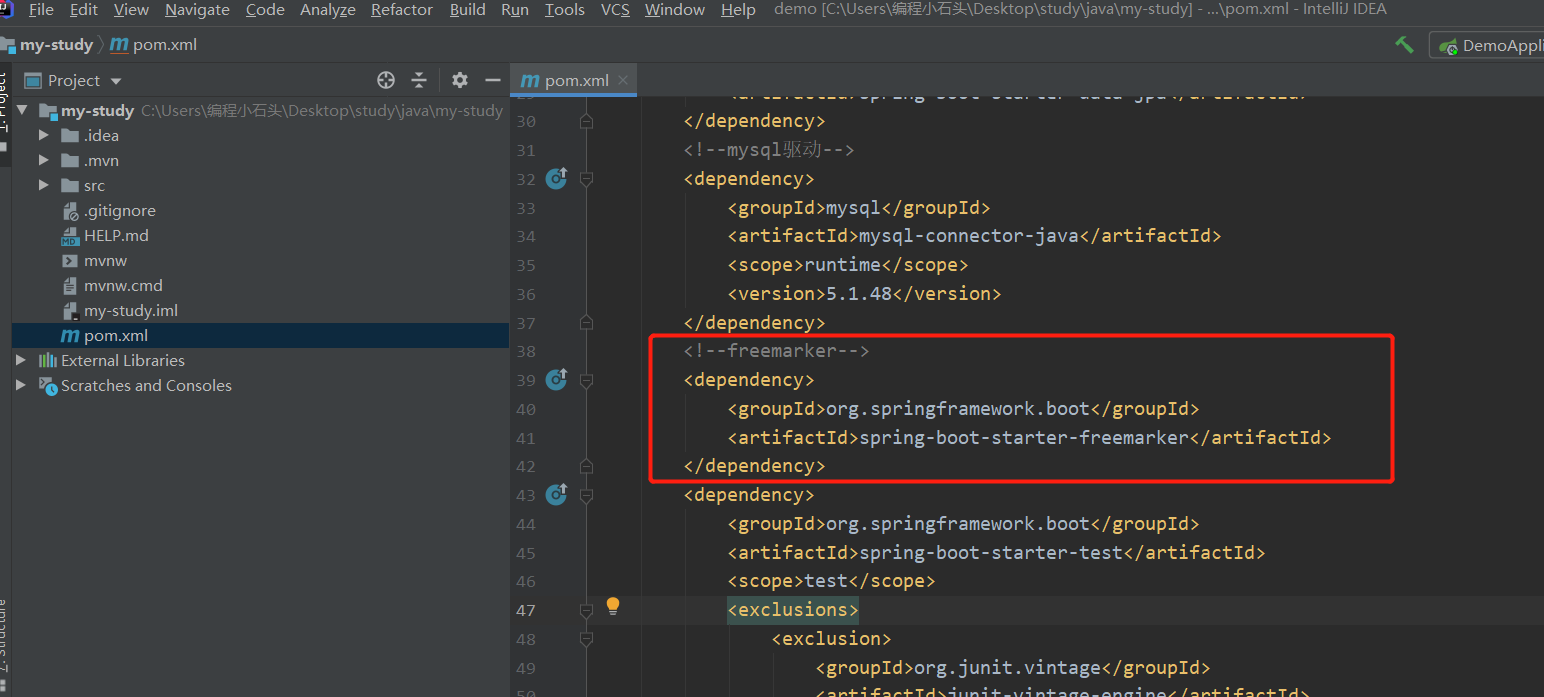Expand the .mvn folder

[43, 160]
